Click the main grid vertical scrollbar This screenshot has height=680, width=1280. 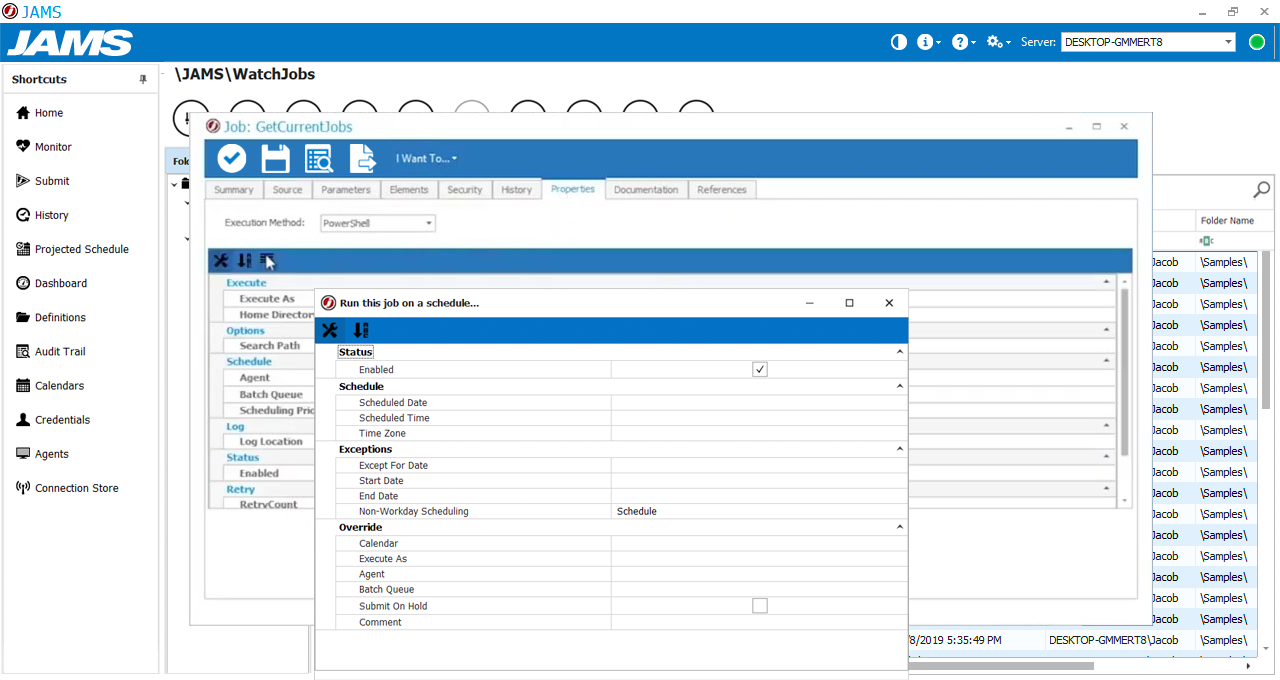(x=1268, y=330)
